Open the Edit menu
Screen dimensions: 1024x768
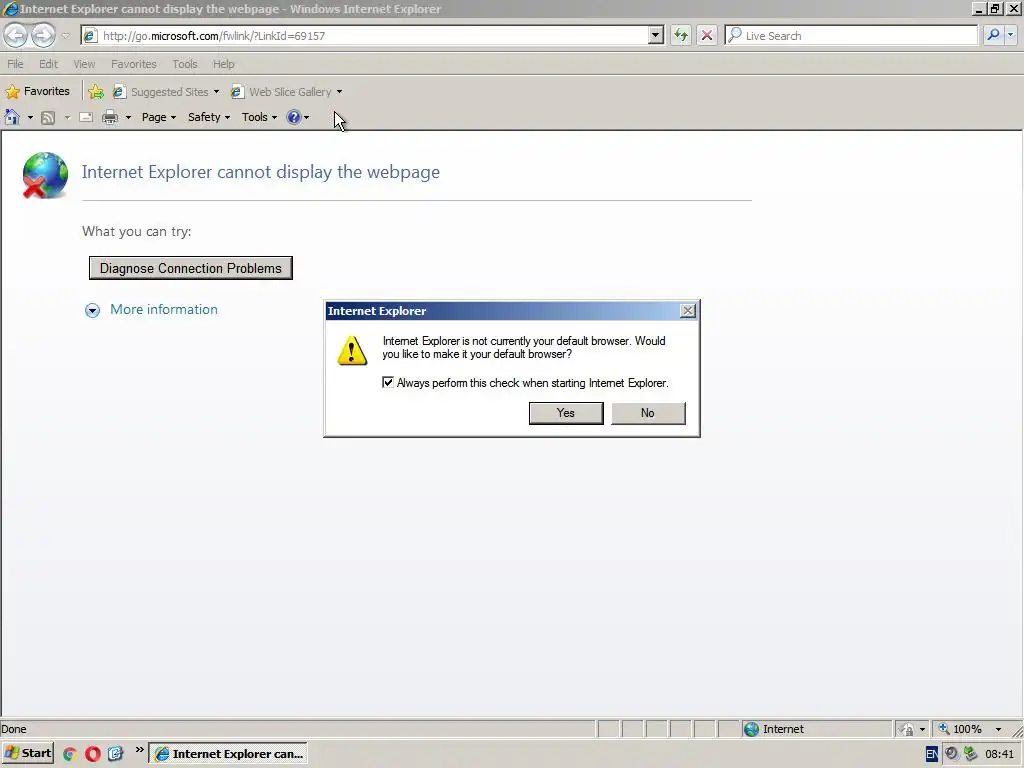[48, 64]
